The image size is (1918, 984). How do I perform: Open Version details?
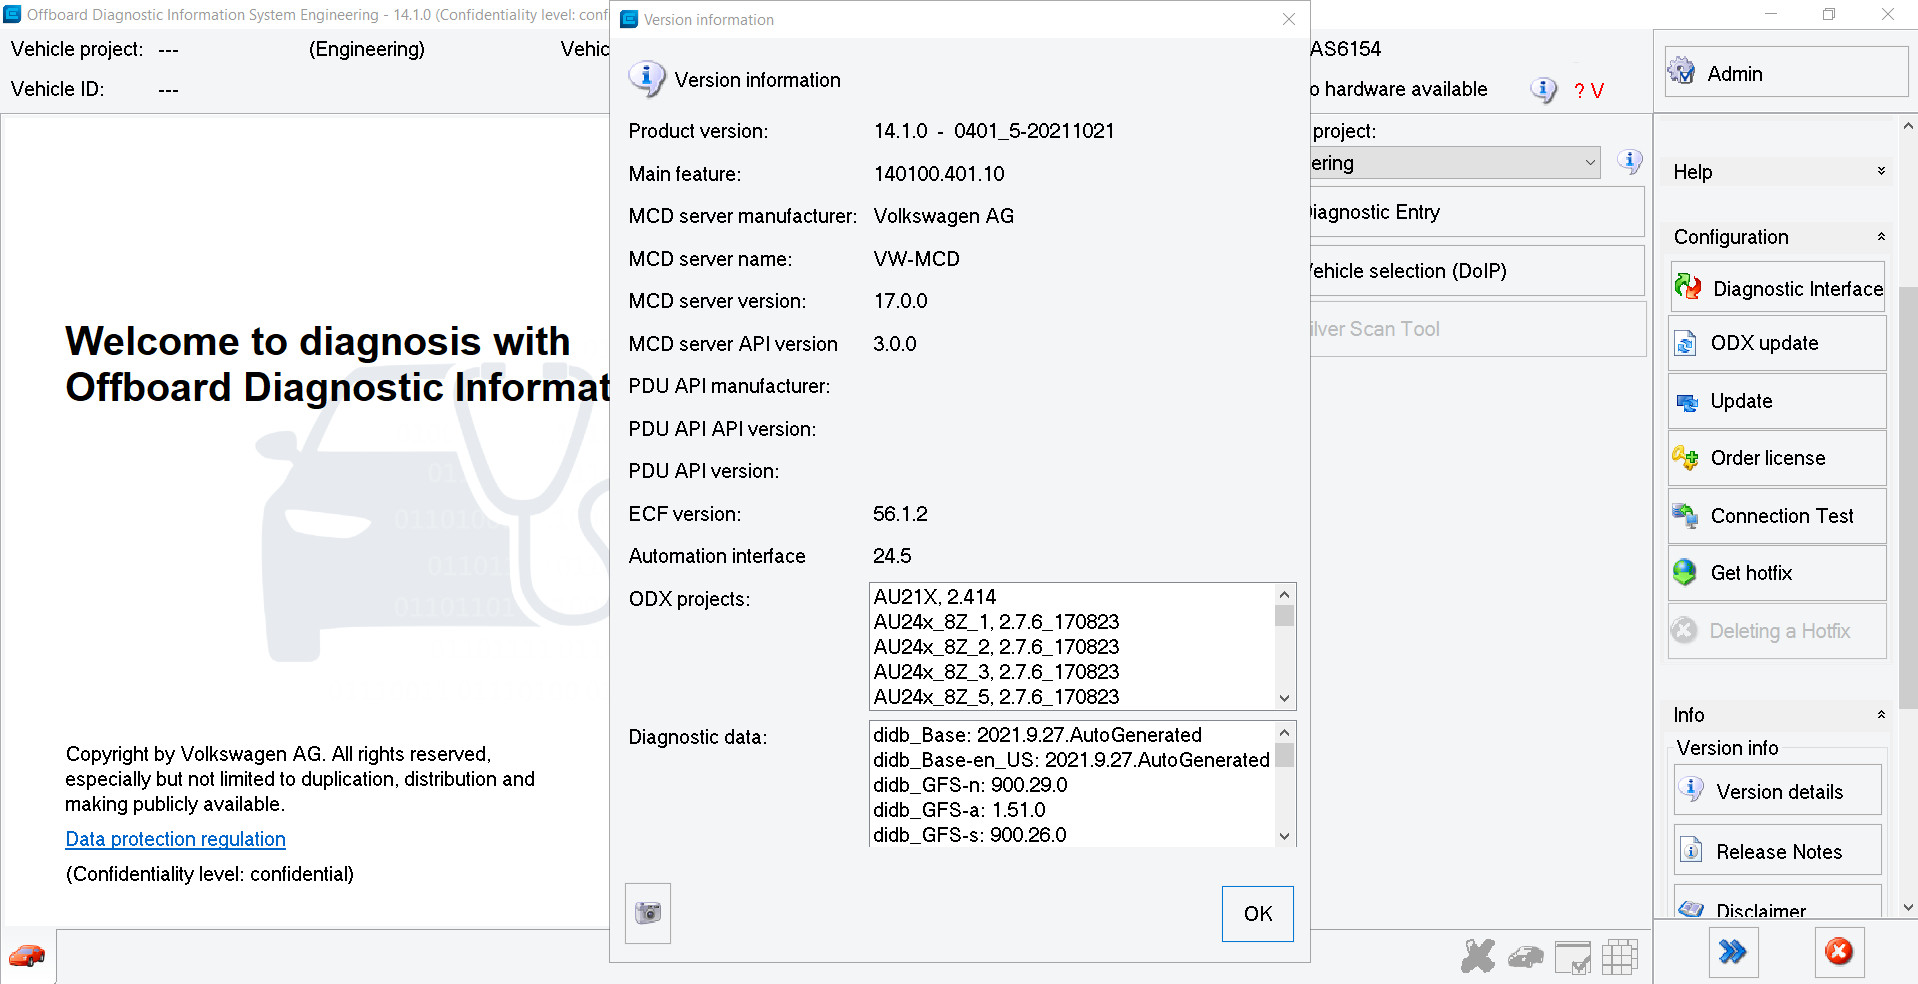pos(1777,791)
